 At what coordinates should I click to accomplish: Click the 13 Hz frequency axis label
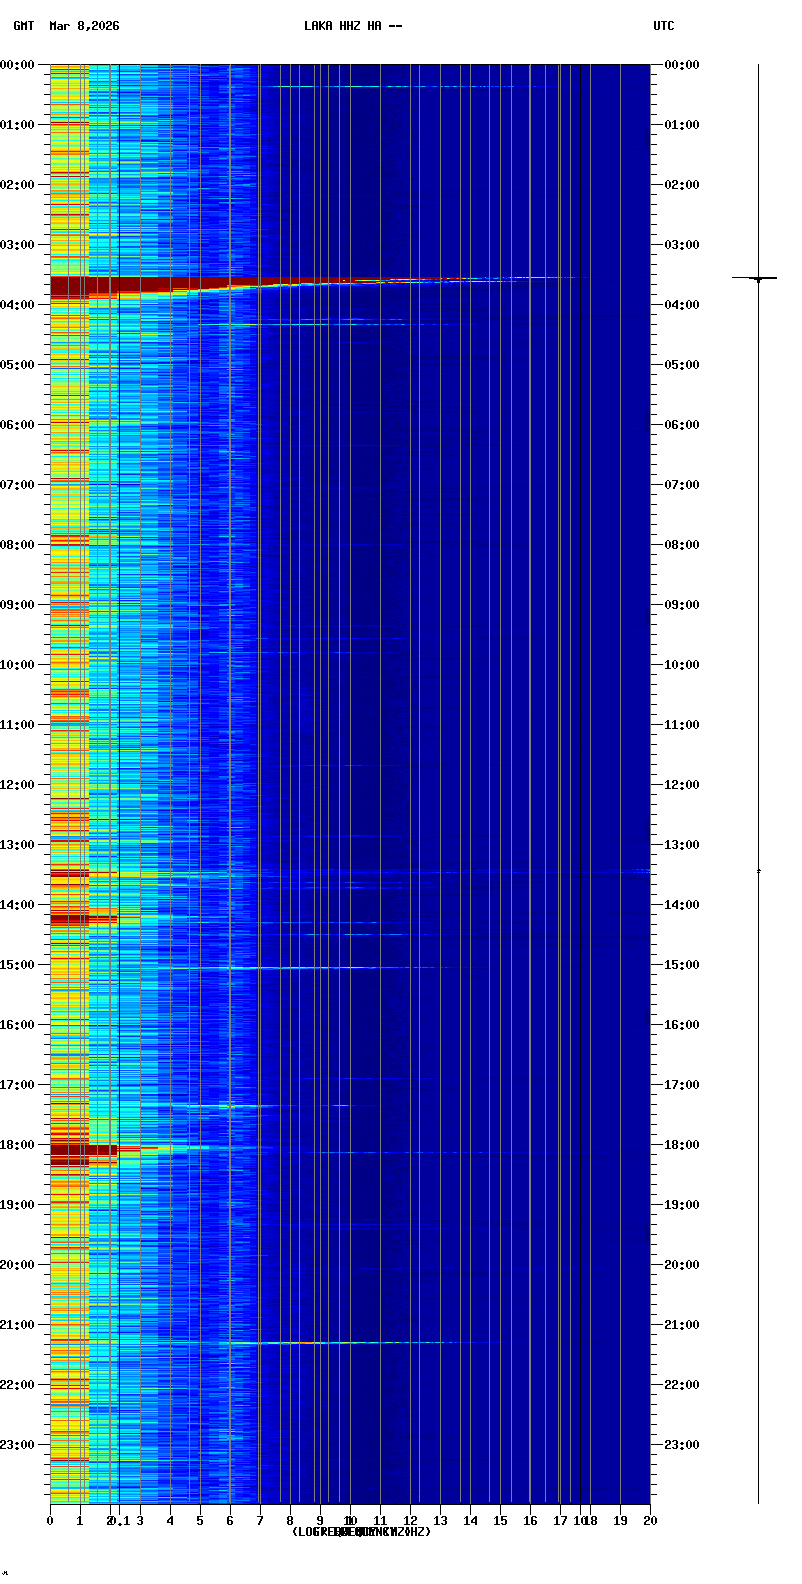click(x=440, y=1521)
